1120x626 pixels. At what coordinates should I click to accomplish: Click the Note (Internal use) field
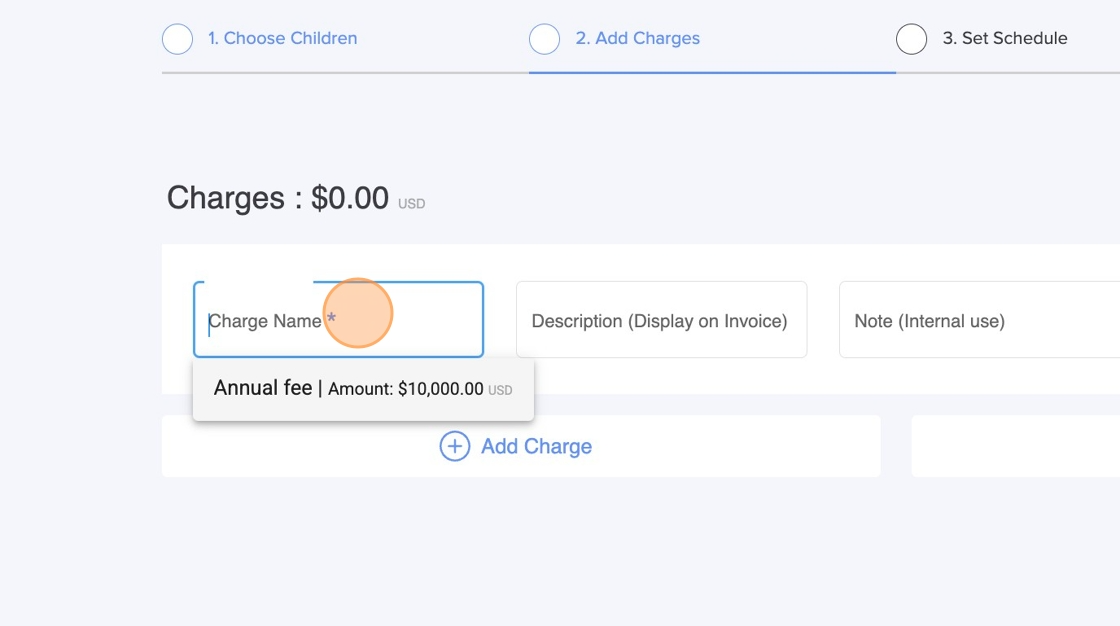point(978,321)
